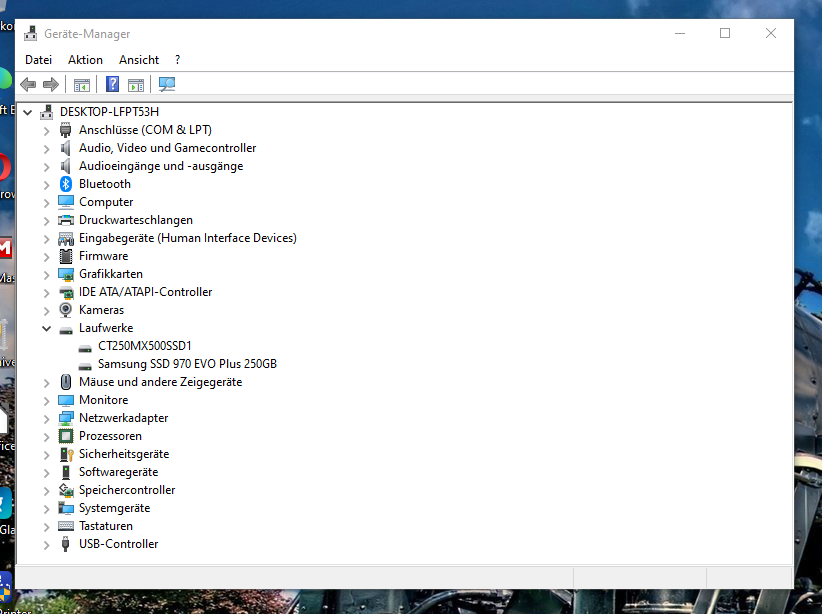
Task: Click the Prozessoren CPU icon
Action: point(66,436)
